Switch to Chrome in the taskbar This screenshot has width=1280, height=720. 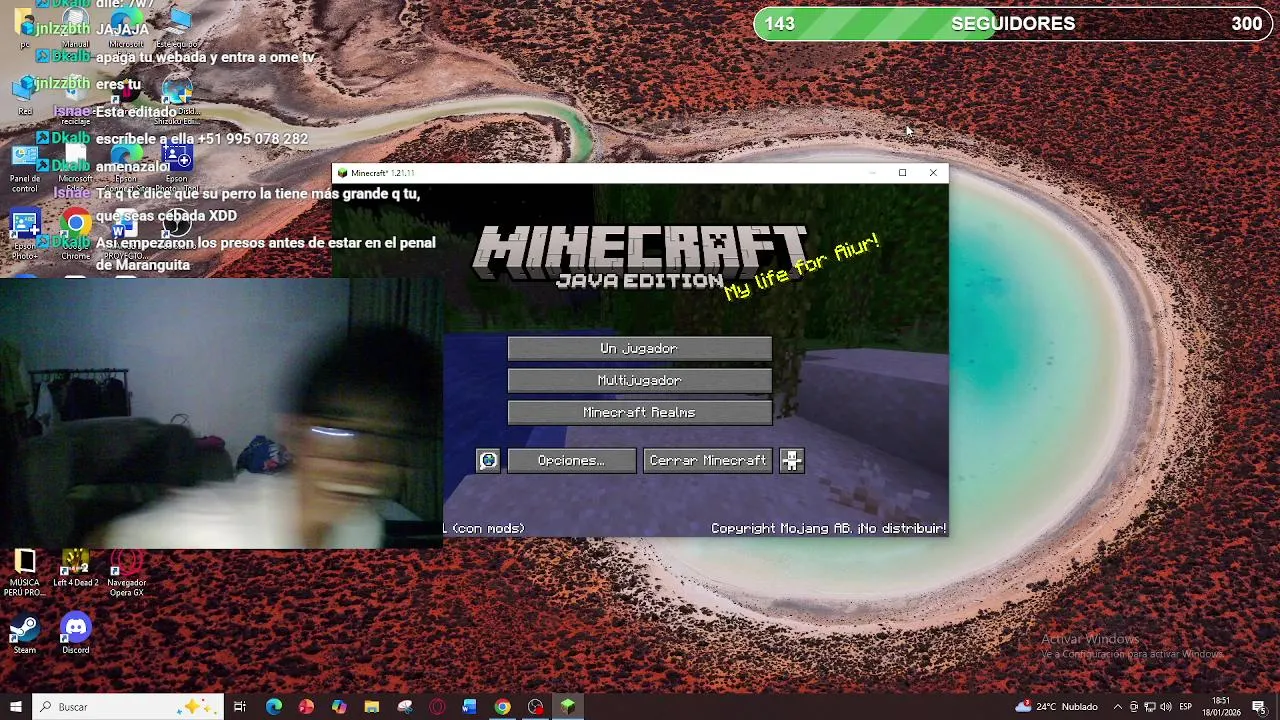(502, 707)
